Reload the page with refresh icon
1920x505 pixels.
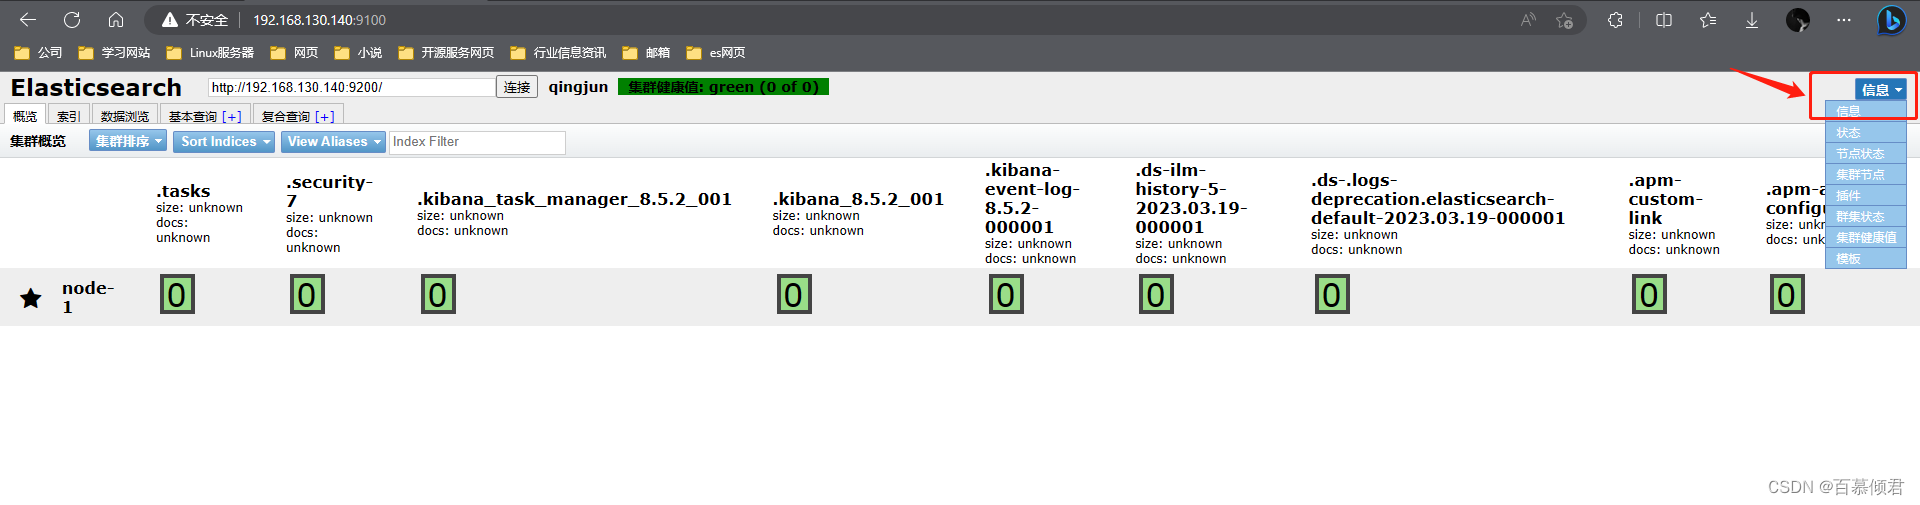[x=72, y=20]
